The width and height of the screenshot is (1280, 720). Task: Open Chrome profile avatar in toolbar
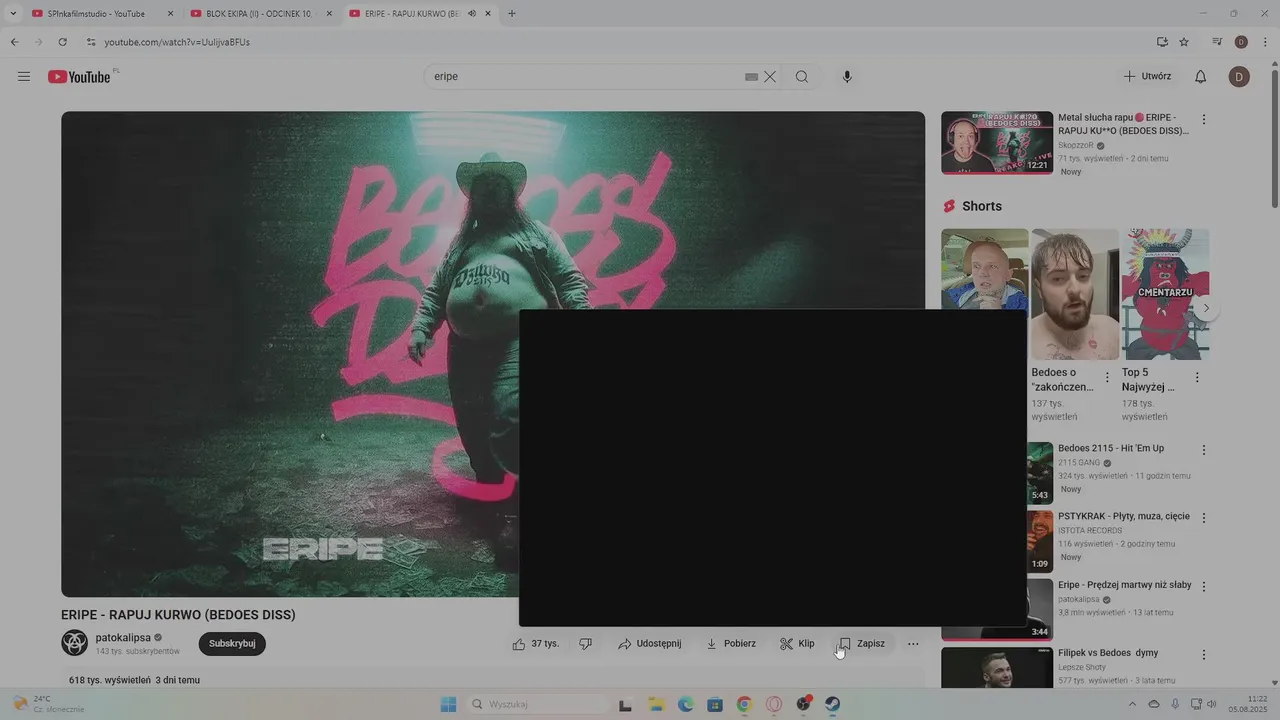click(1241, 42)
